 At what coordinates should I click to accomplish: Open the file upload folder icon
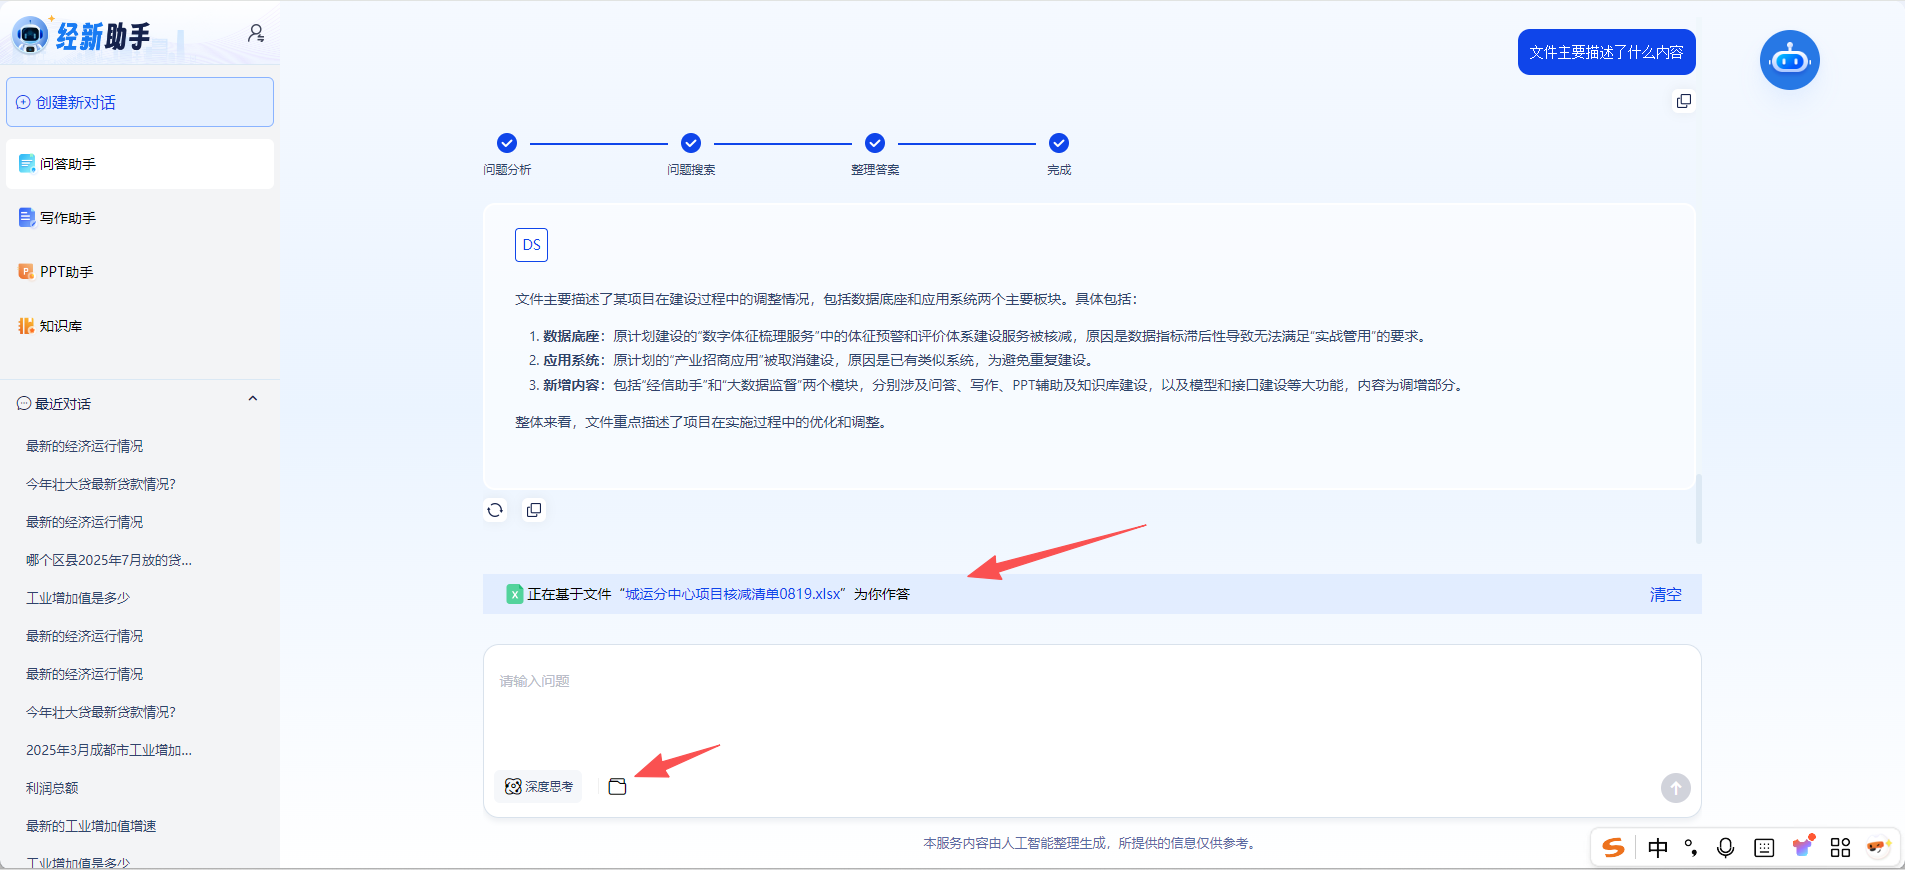617,787
